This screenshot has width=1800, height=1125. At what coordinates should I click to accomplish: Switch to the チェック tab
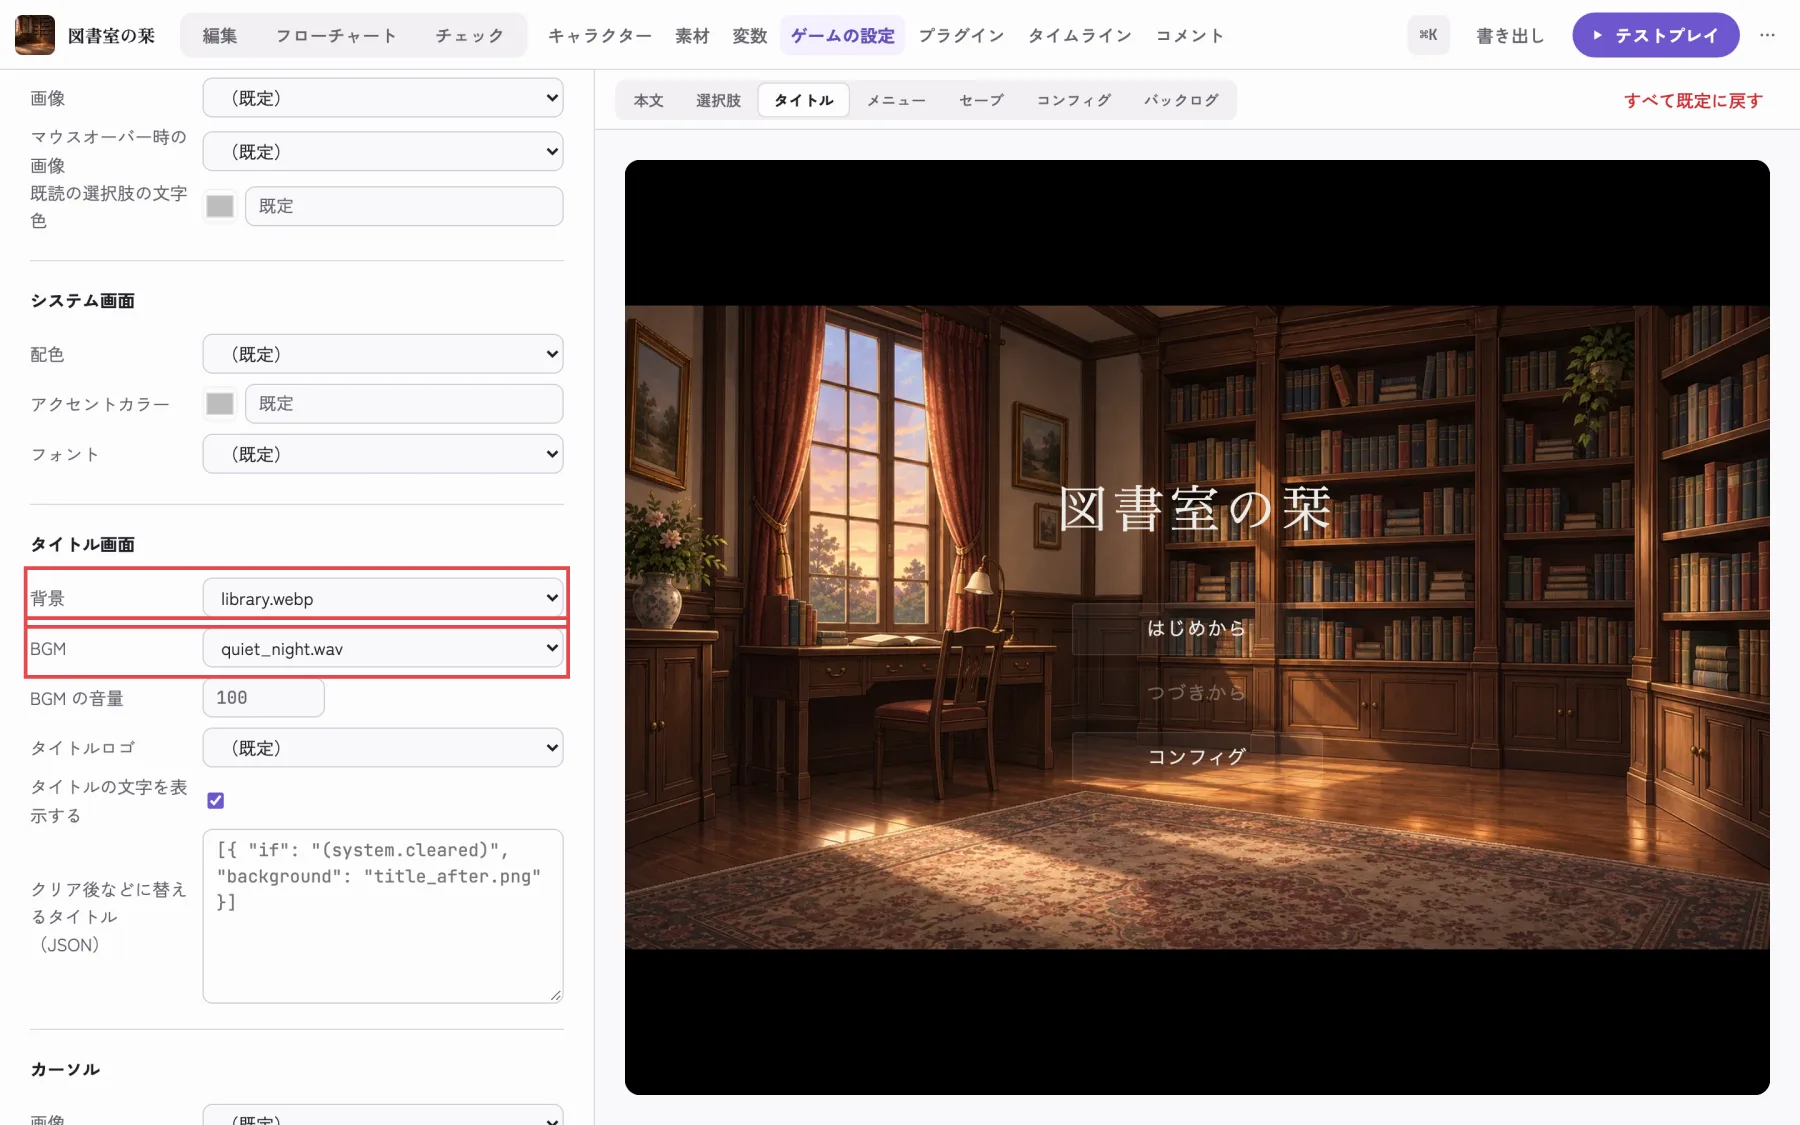(x=470, y=36)
